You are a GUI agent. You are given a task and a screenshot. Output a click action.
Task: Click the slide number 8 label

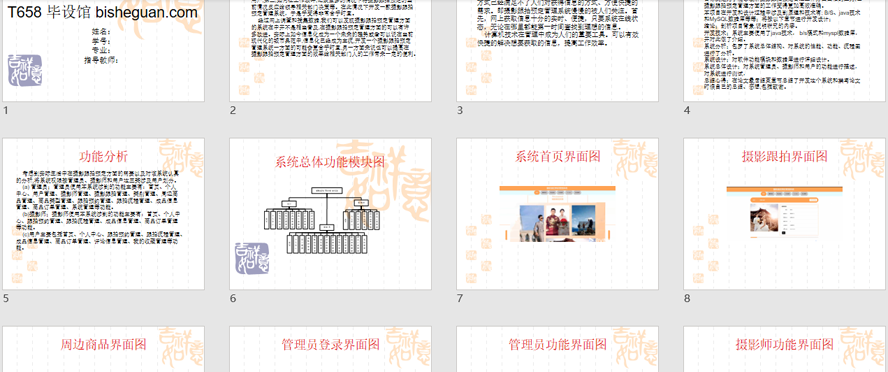coord(687,298)
